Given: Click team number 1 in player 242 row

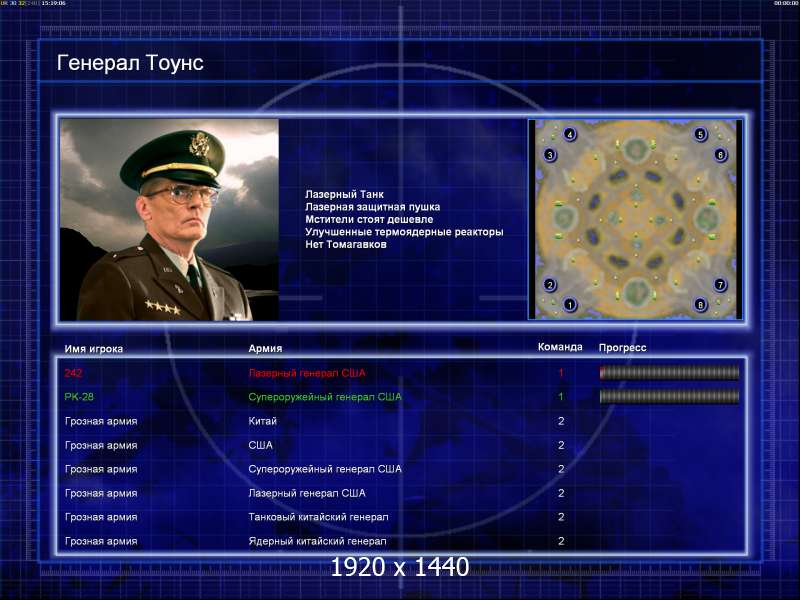Looking at the screenshot, I should click(x=561, y=373).
